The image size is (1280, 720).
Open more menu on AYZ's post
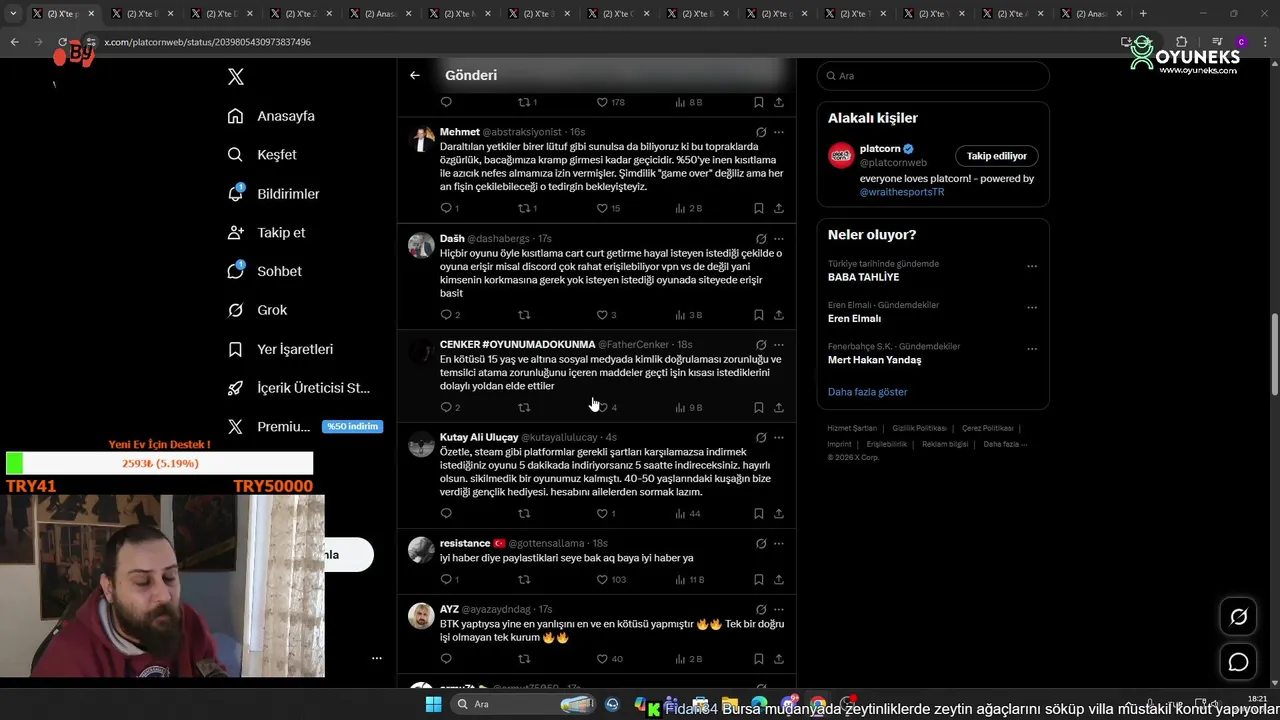click(x=778, y=609)
